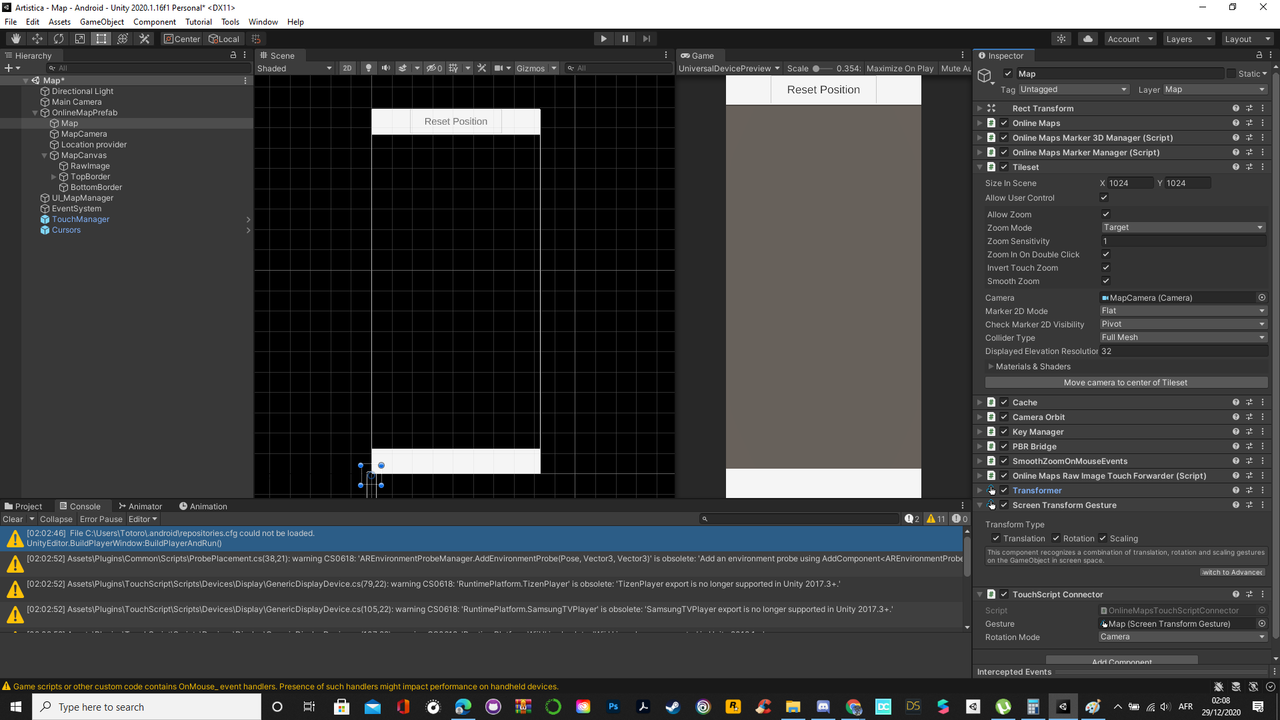
Task: Toggle 2D view mode in Scene
Action: [347, 68]
